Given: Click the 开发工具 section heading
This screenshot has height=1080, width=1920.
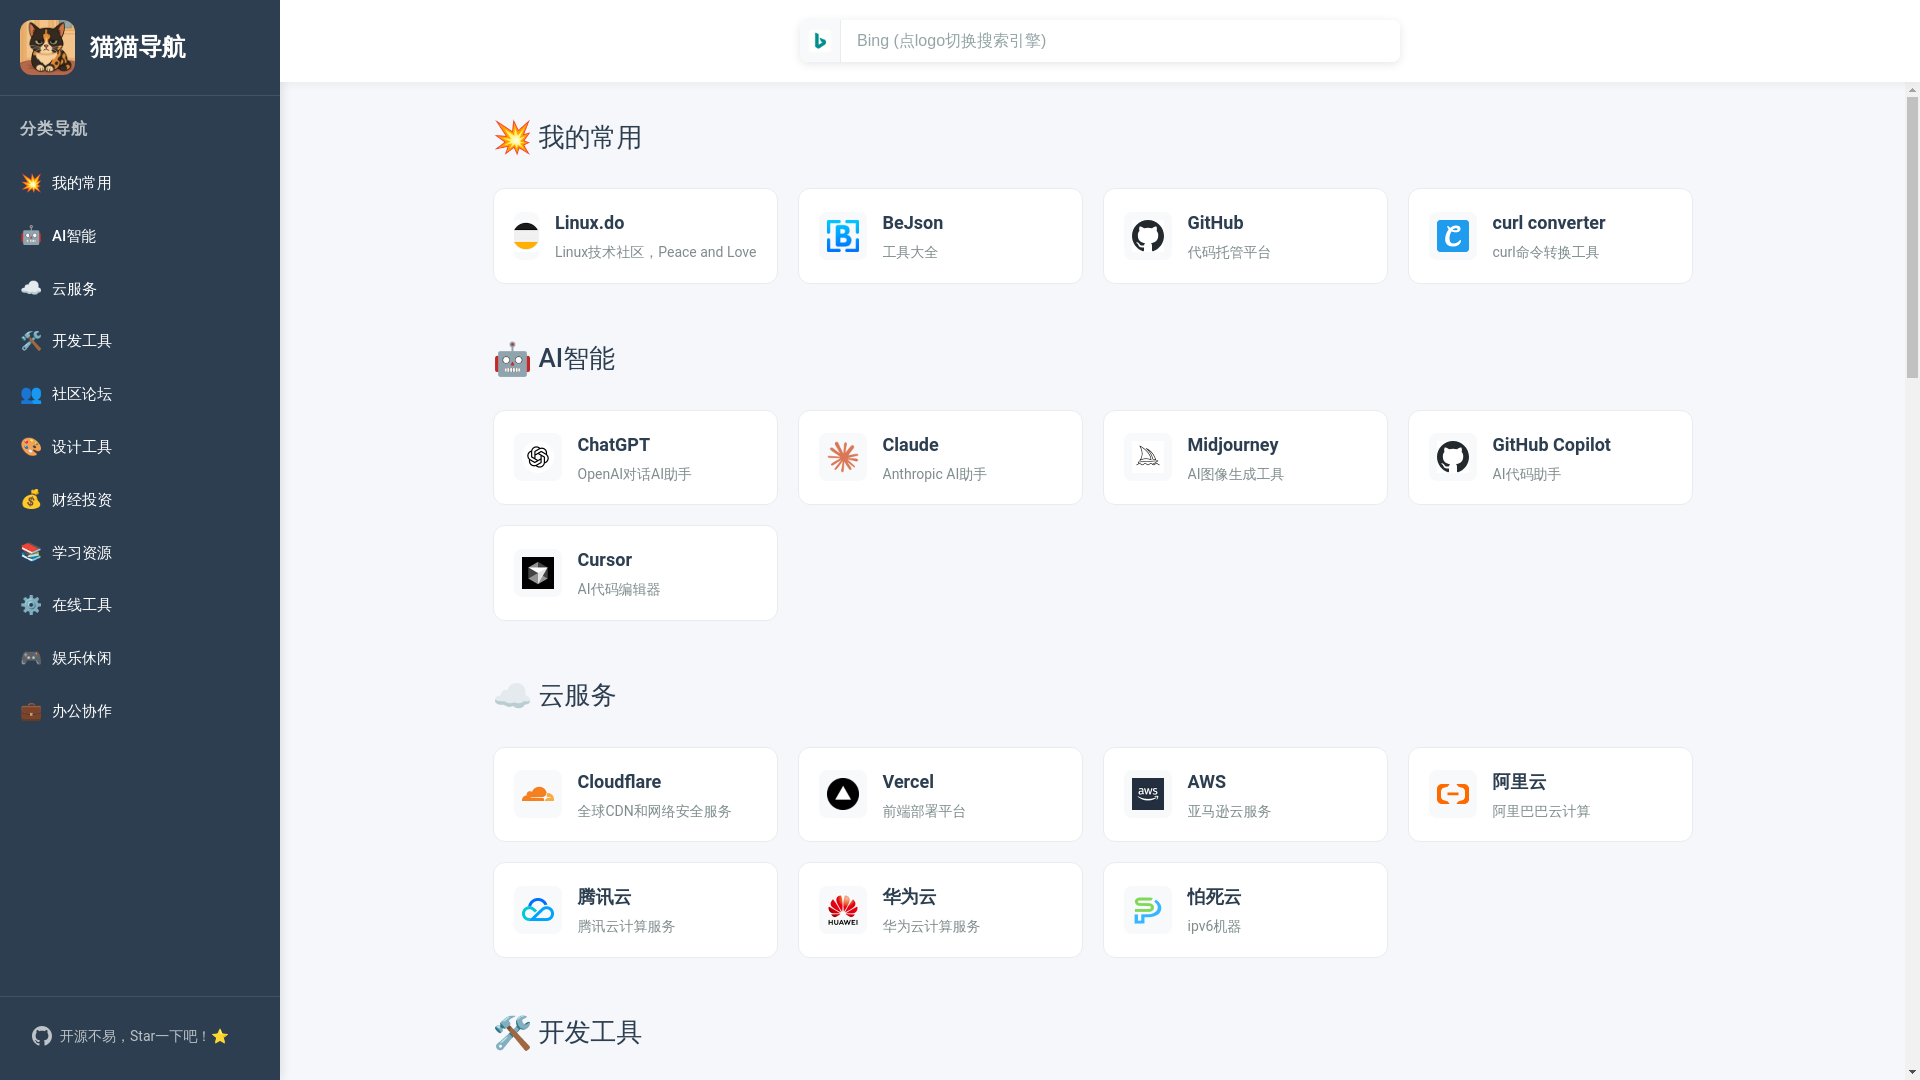Looking at the screenshot, I should pos(568,1032).
